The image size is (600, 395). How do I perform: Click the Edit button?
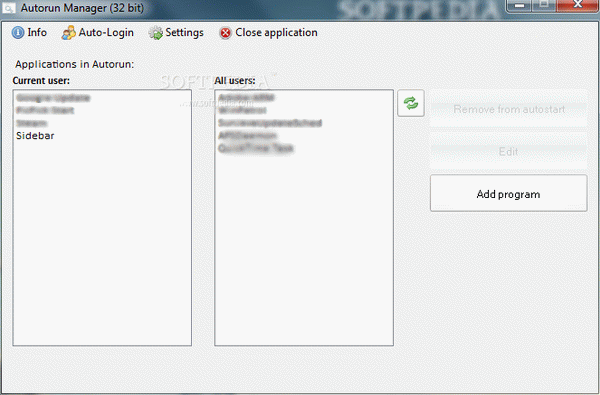pyautogui.click(x=509, y=152)
